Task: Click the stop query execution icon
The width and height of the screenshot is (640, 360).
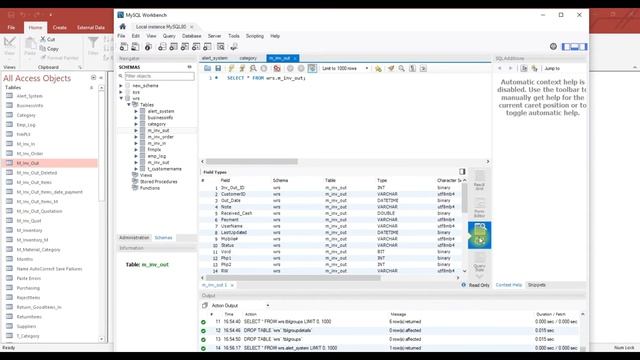Action: (264, 68)
